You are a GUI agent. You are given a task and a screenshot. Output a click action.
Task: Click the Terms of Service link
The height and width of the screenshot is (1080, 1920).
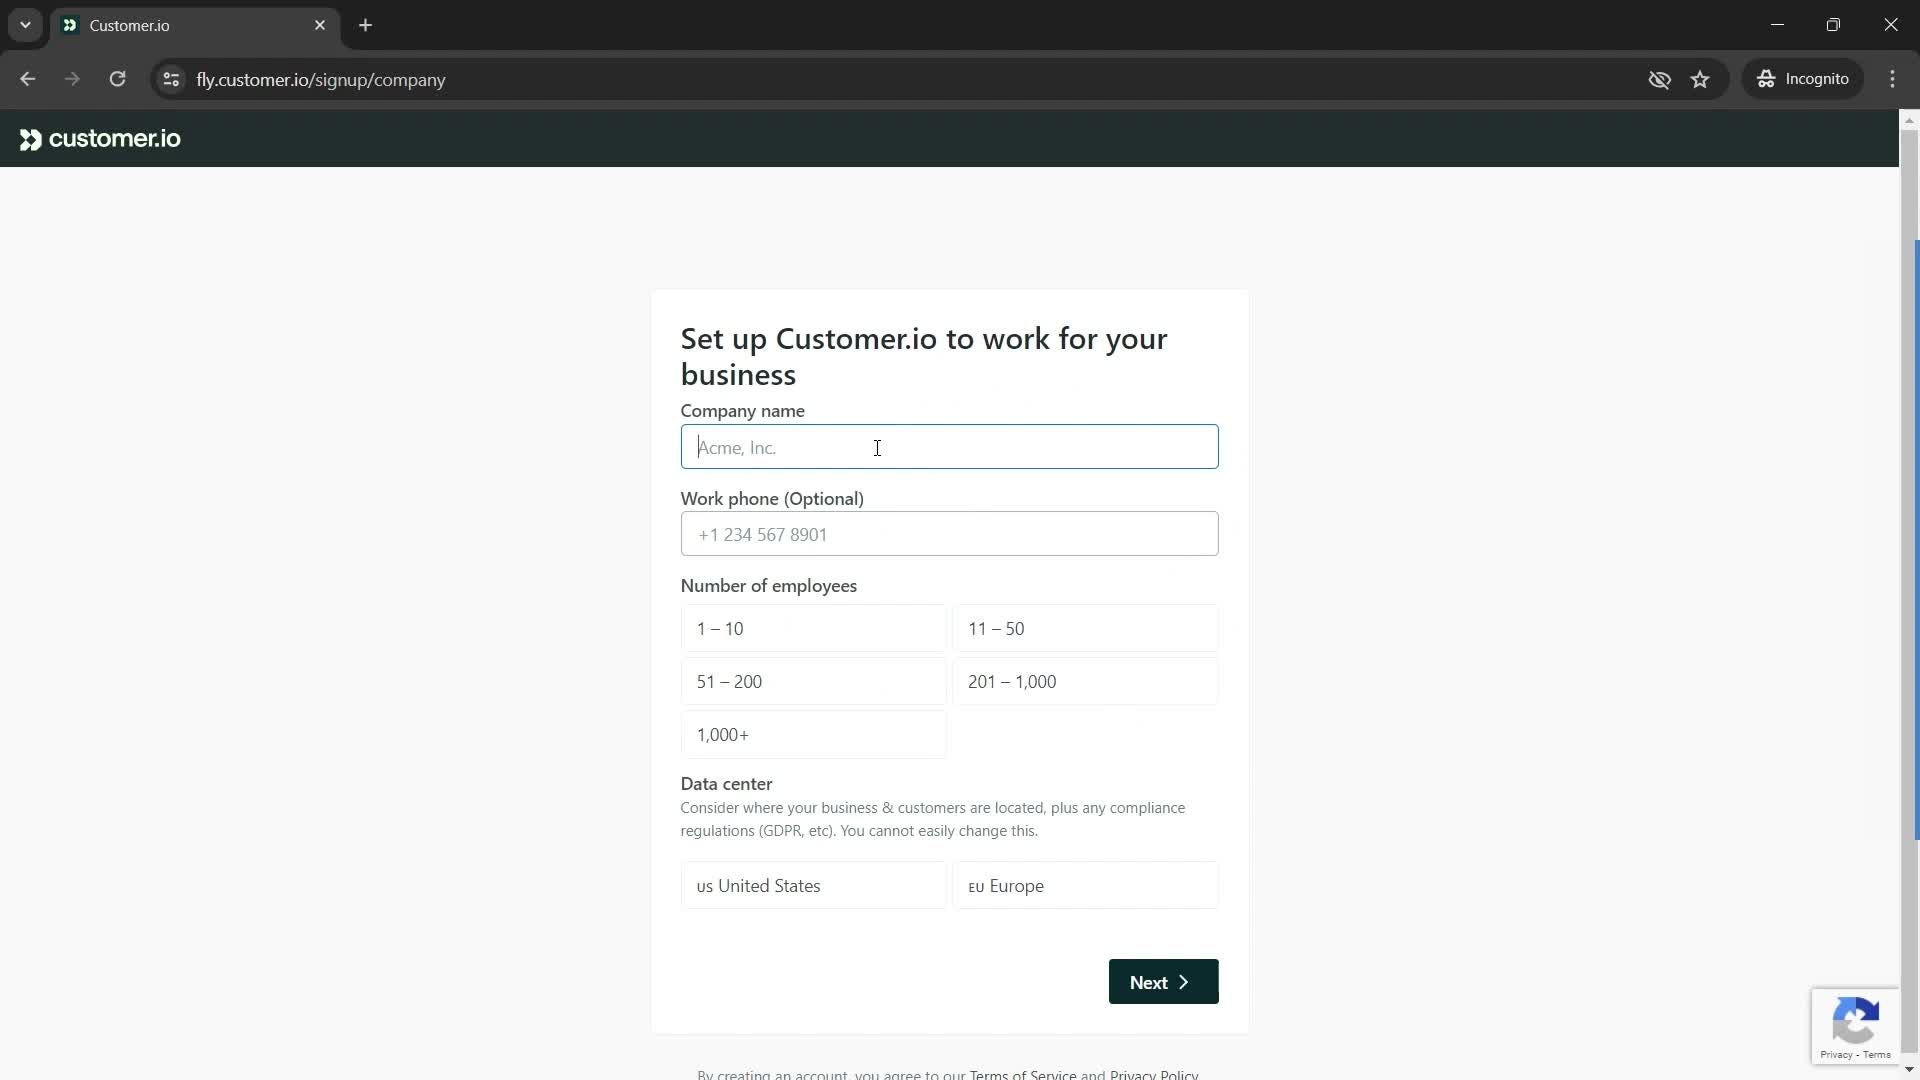coord(1022,1073)
